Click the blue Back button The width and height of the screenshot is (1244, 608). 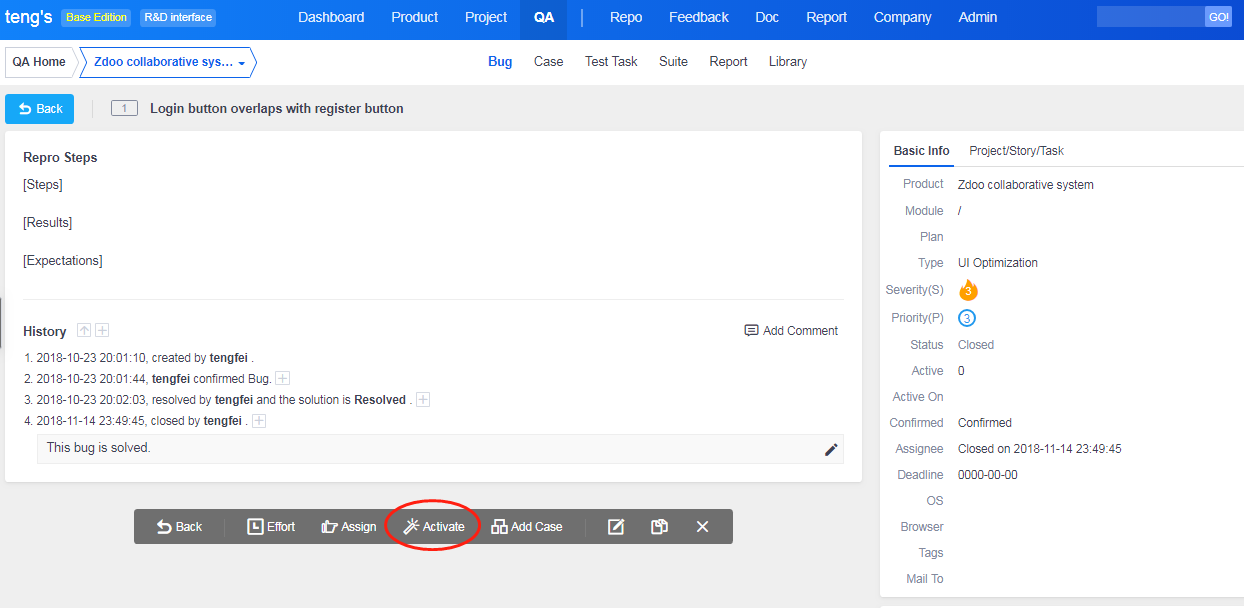pos(40,109)
